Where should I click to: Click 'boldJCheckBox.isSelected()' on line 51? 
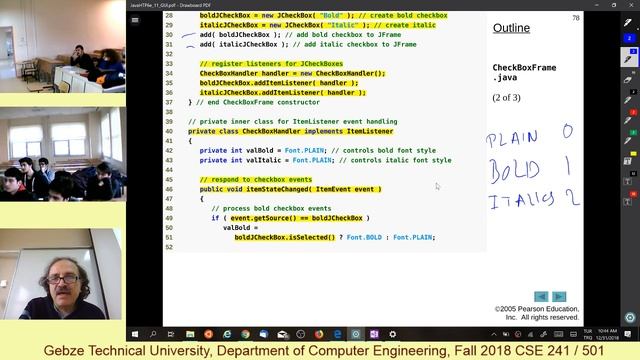284,237
